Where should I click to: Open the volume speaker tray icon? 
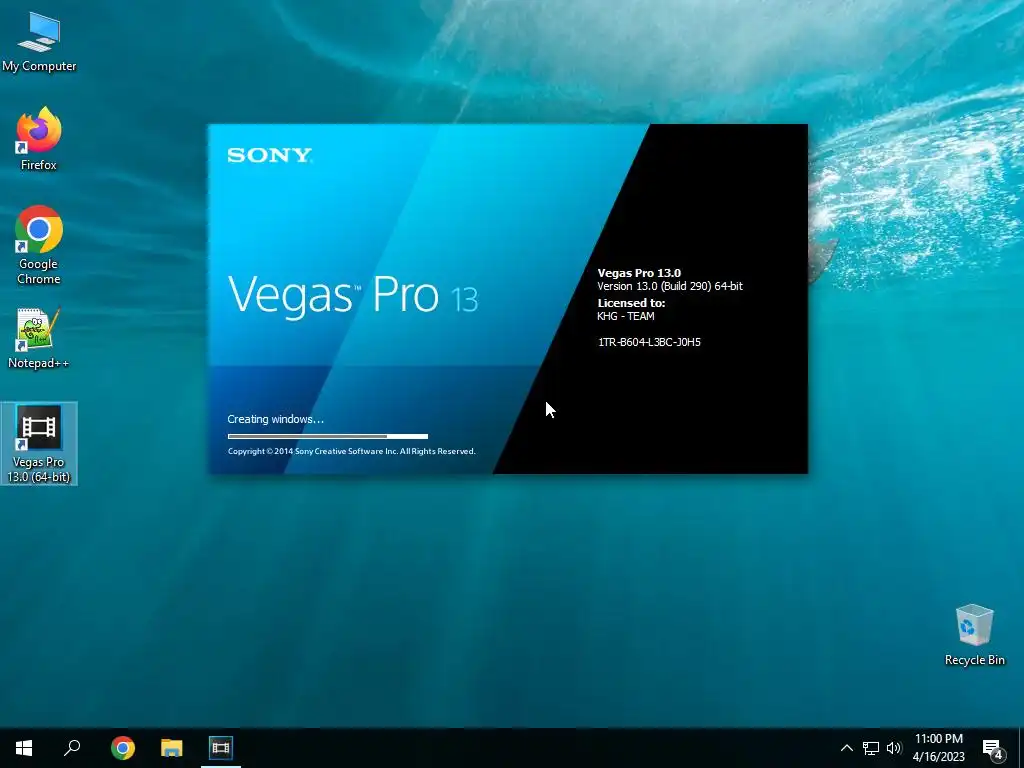tap(894, 748)
